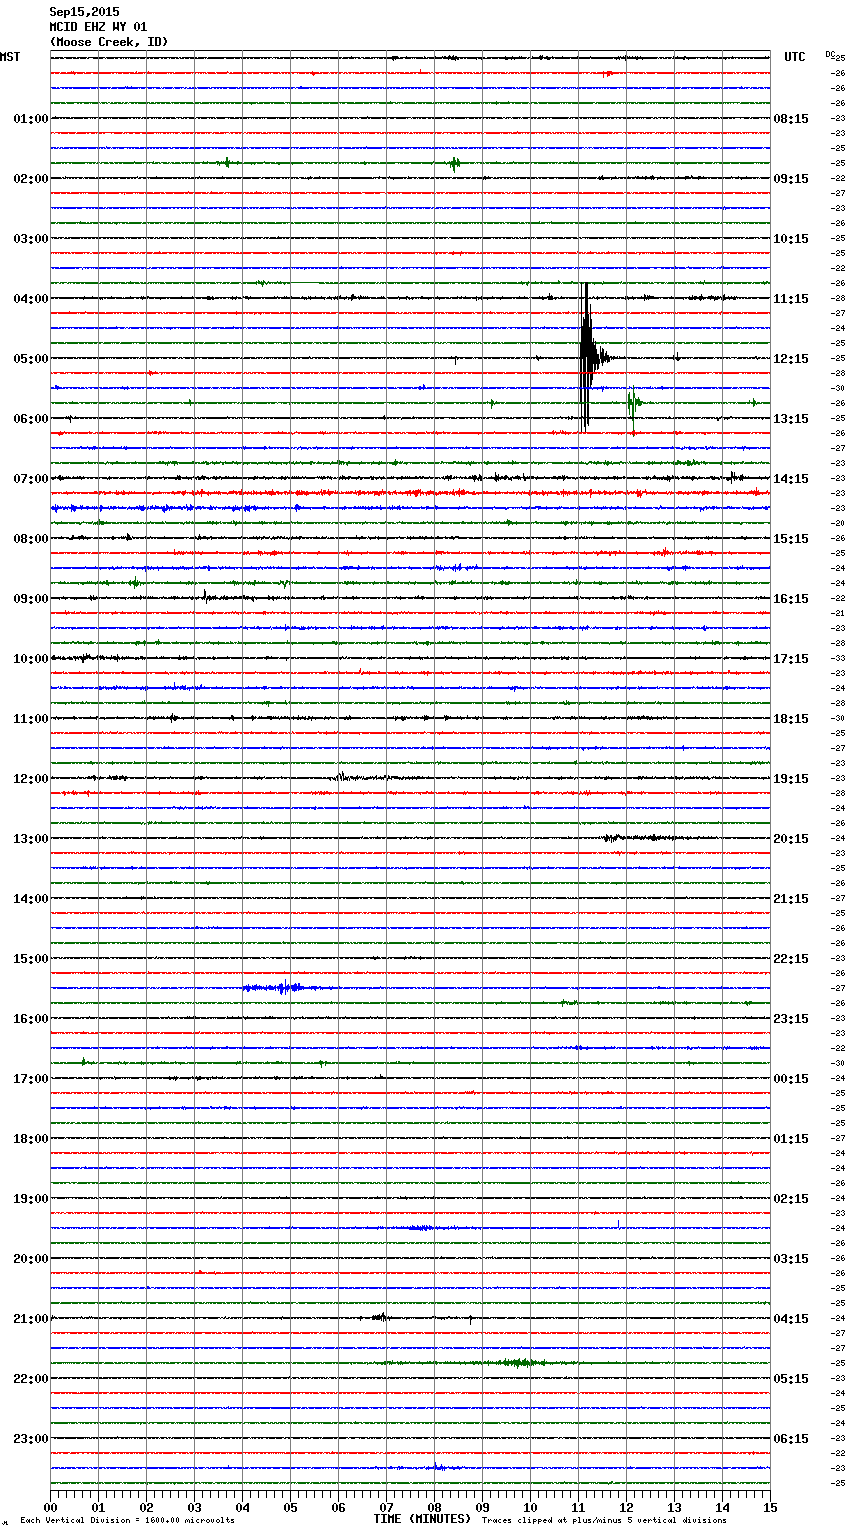The width and height of the screenshot is (850, 1534).
Task: Click the 09:00 MST row label
Action: [x=30, y=599]
